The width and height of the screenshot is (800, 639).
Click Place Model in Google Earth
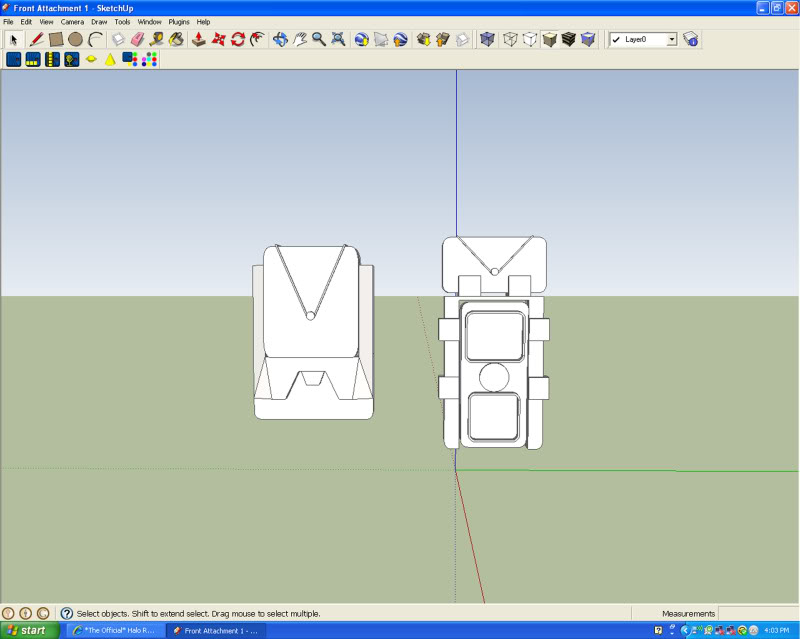(401, 39)
